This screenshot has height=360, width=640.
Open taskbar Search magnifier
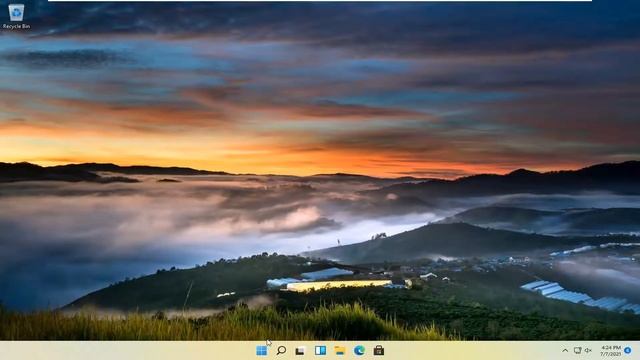click(x=281, y=351)
